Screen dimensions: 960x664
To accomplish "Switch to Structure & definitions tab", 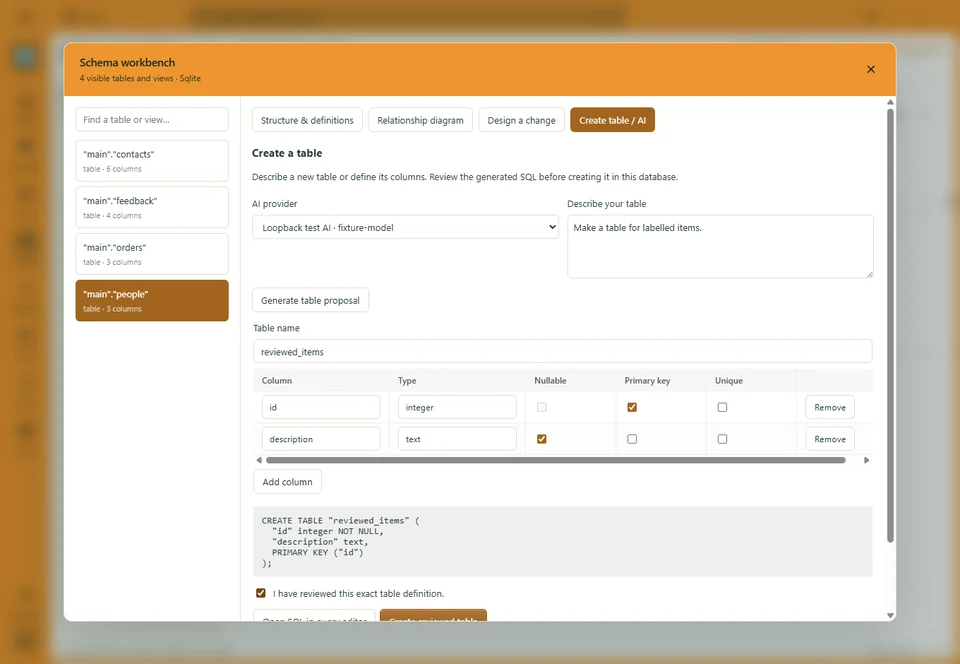I will pos(307,120).
